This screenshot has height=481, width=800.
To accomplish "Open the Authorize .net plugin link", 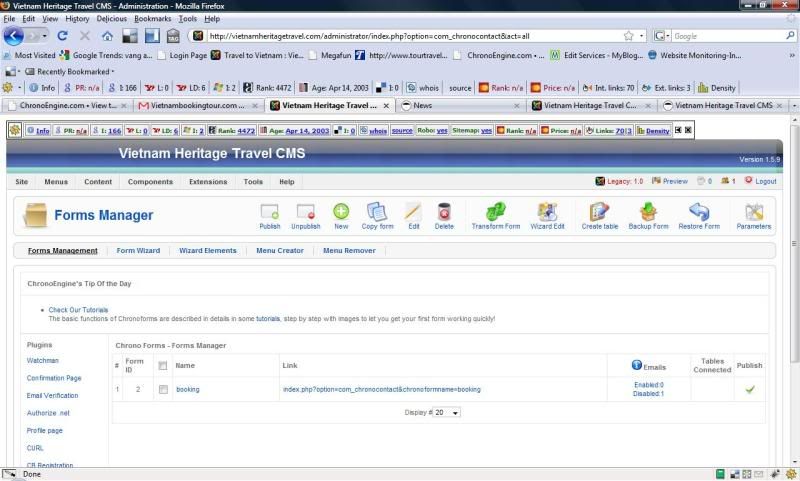I will [x=48, y=413].
